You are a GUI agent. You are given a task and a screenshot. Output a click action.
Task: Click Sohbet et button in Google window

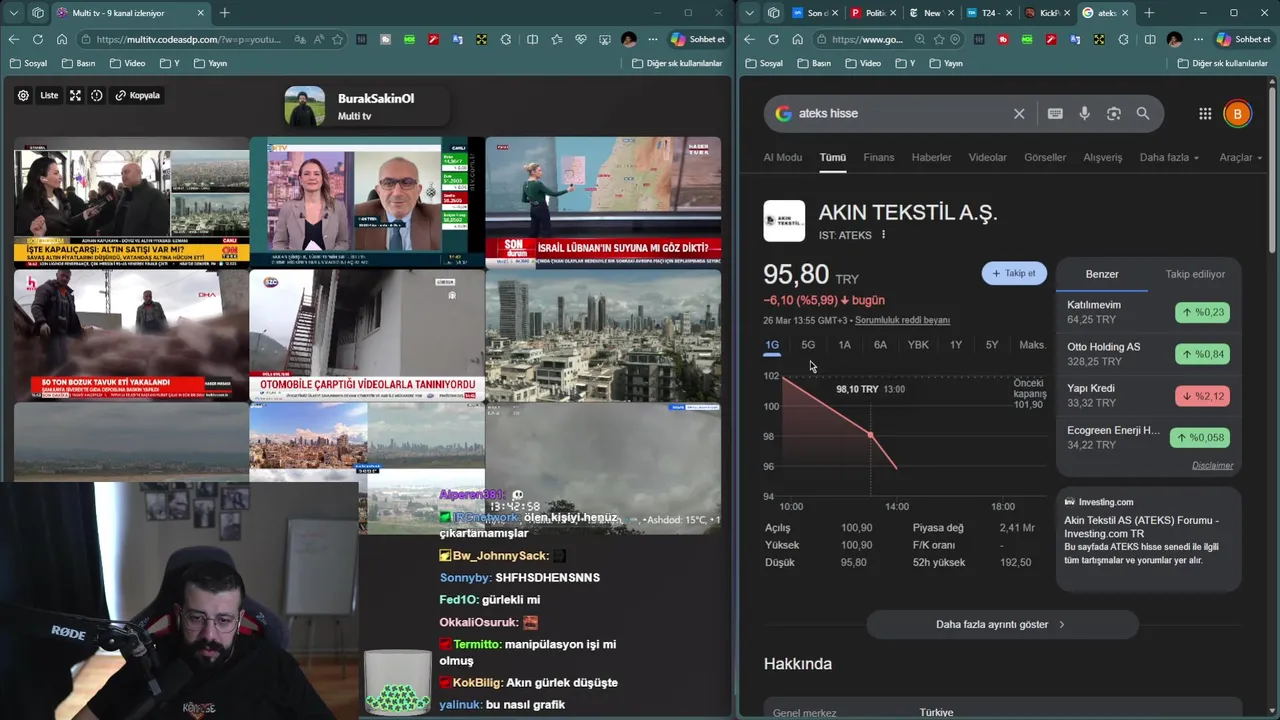[x=1243, y=39]
